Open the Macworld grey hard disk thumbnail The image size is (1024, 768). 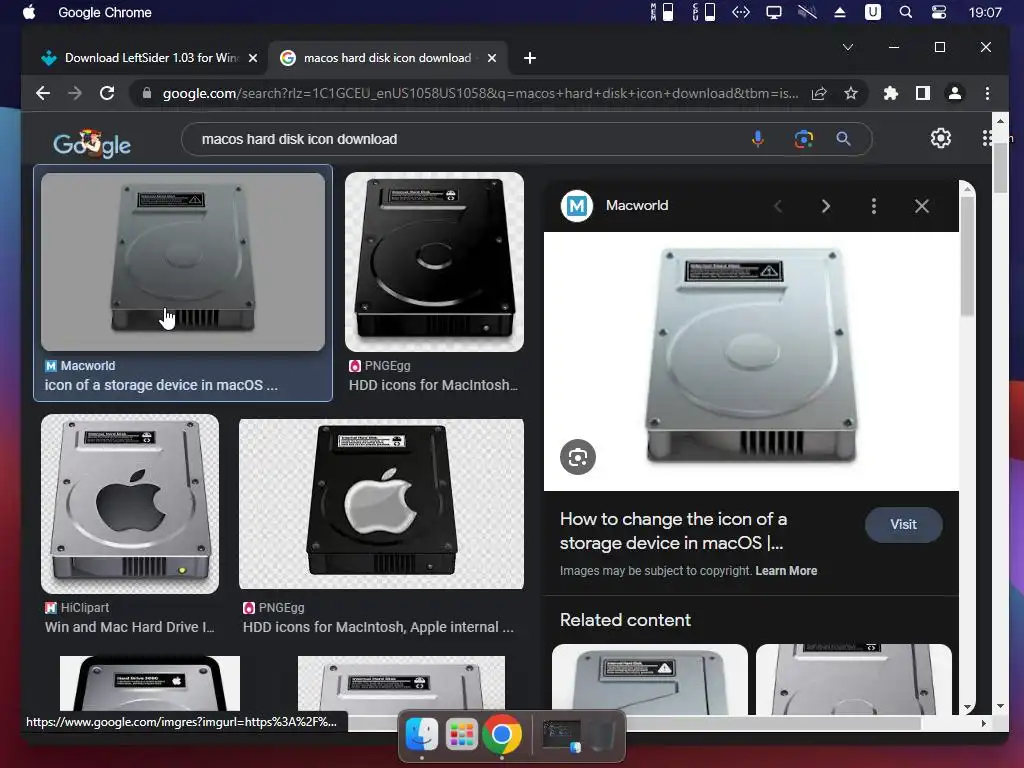click(x=183, y=261)
